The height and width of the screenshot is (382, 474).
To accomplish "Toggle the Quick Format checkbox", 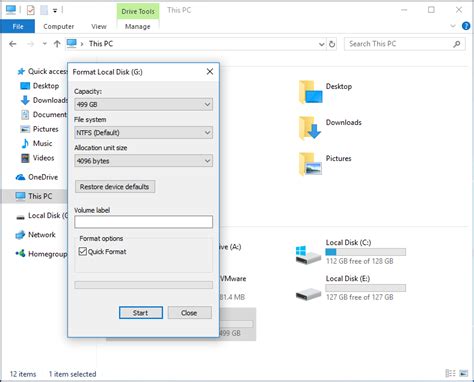I will click(83, 251).
